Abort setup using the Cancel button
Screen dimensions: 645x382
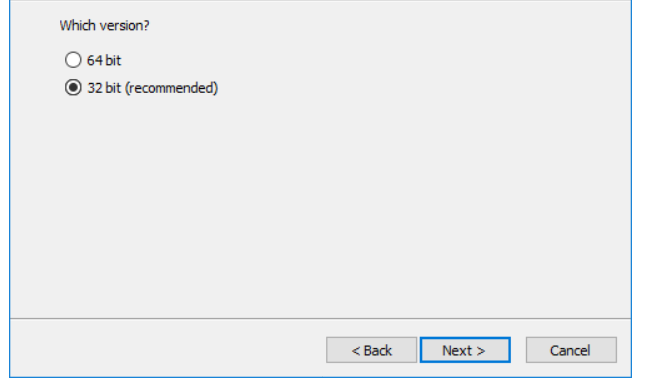click(571, 350)
